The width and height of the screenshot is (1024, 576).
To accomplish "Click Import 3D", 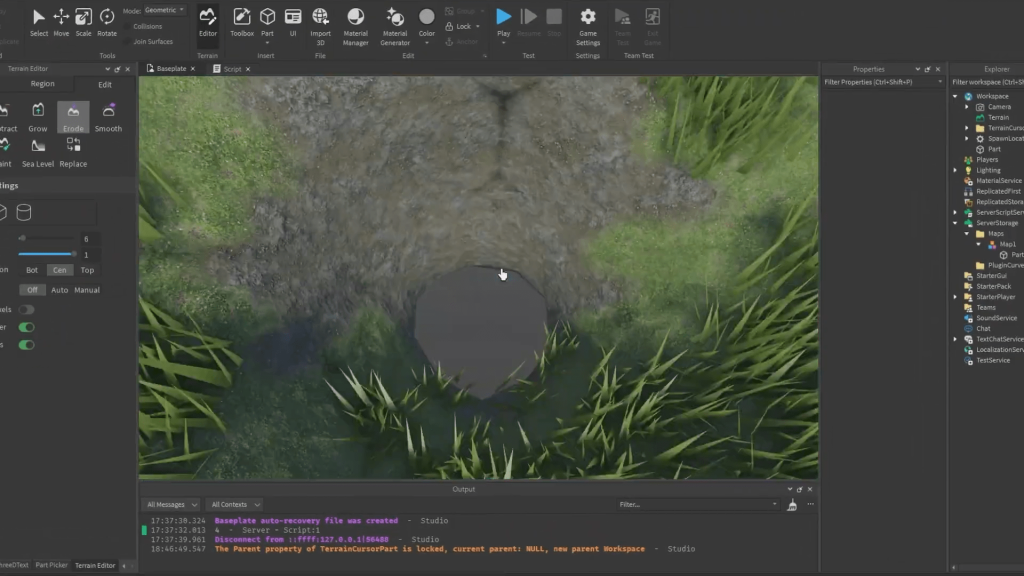I will tap(320, 26).
